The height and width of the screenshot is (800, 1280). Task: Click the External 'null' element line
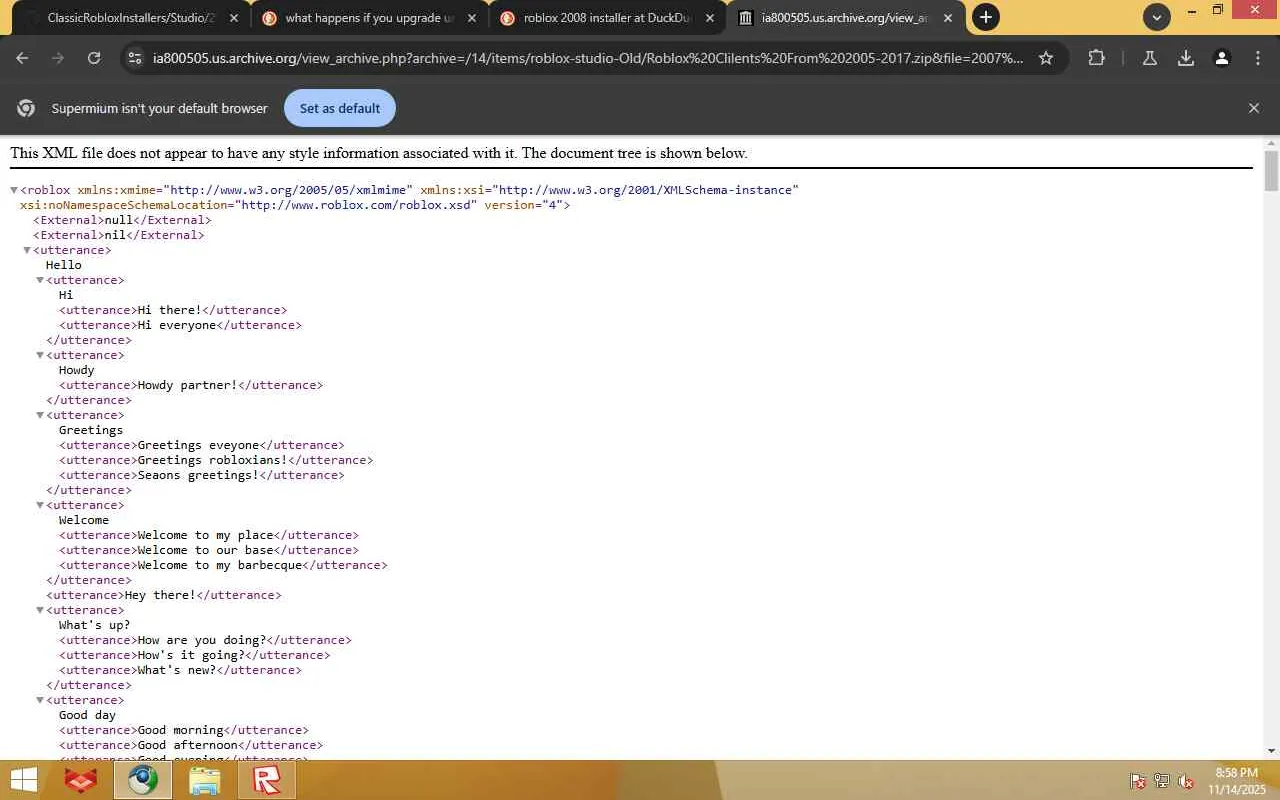tap(122, 220)
